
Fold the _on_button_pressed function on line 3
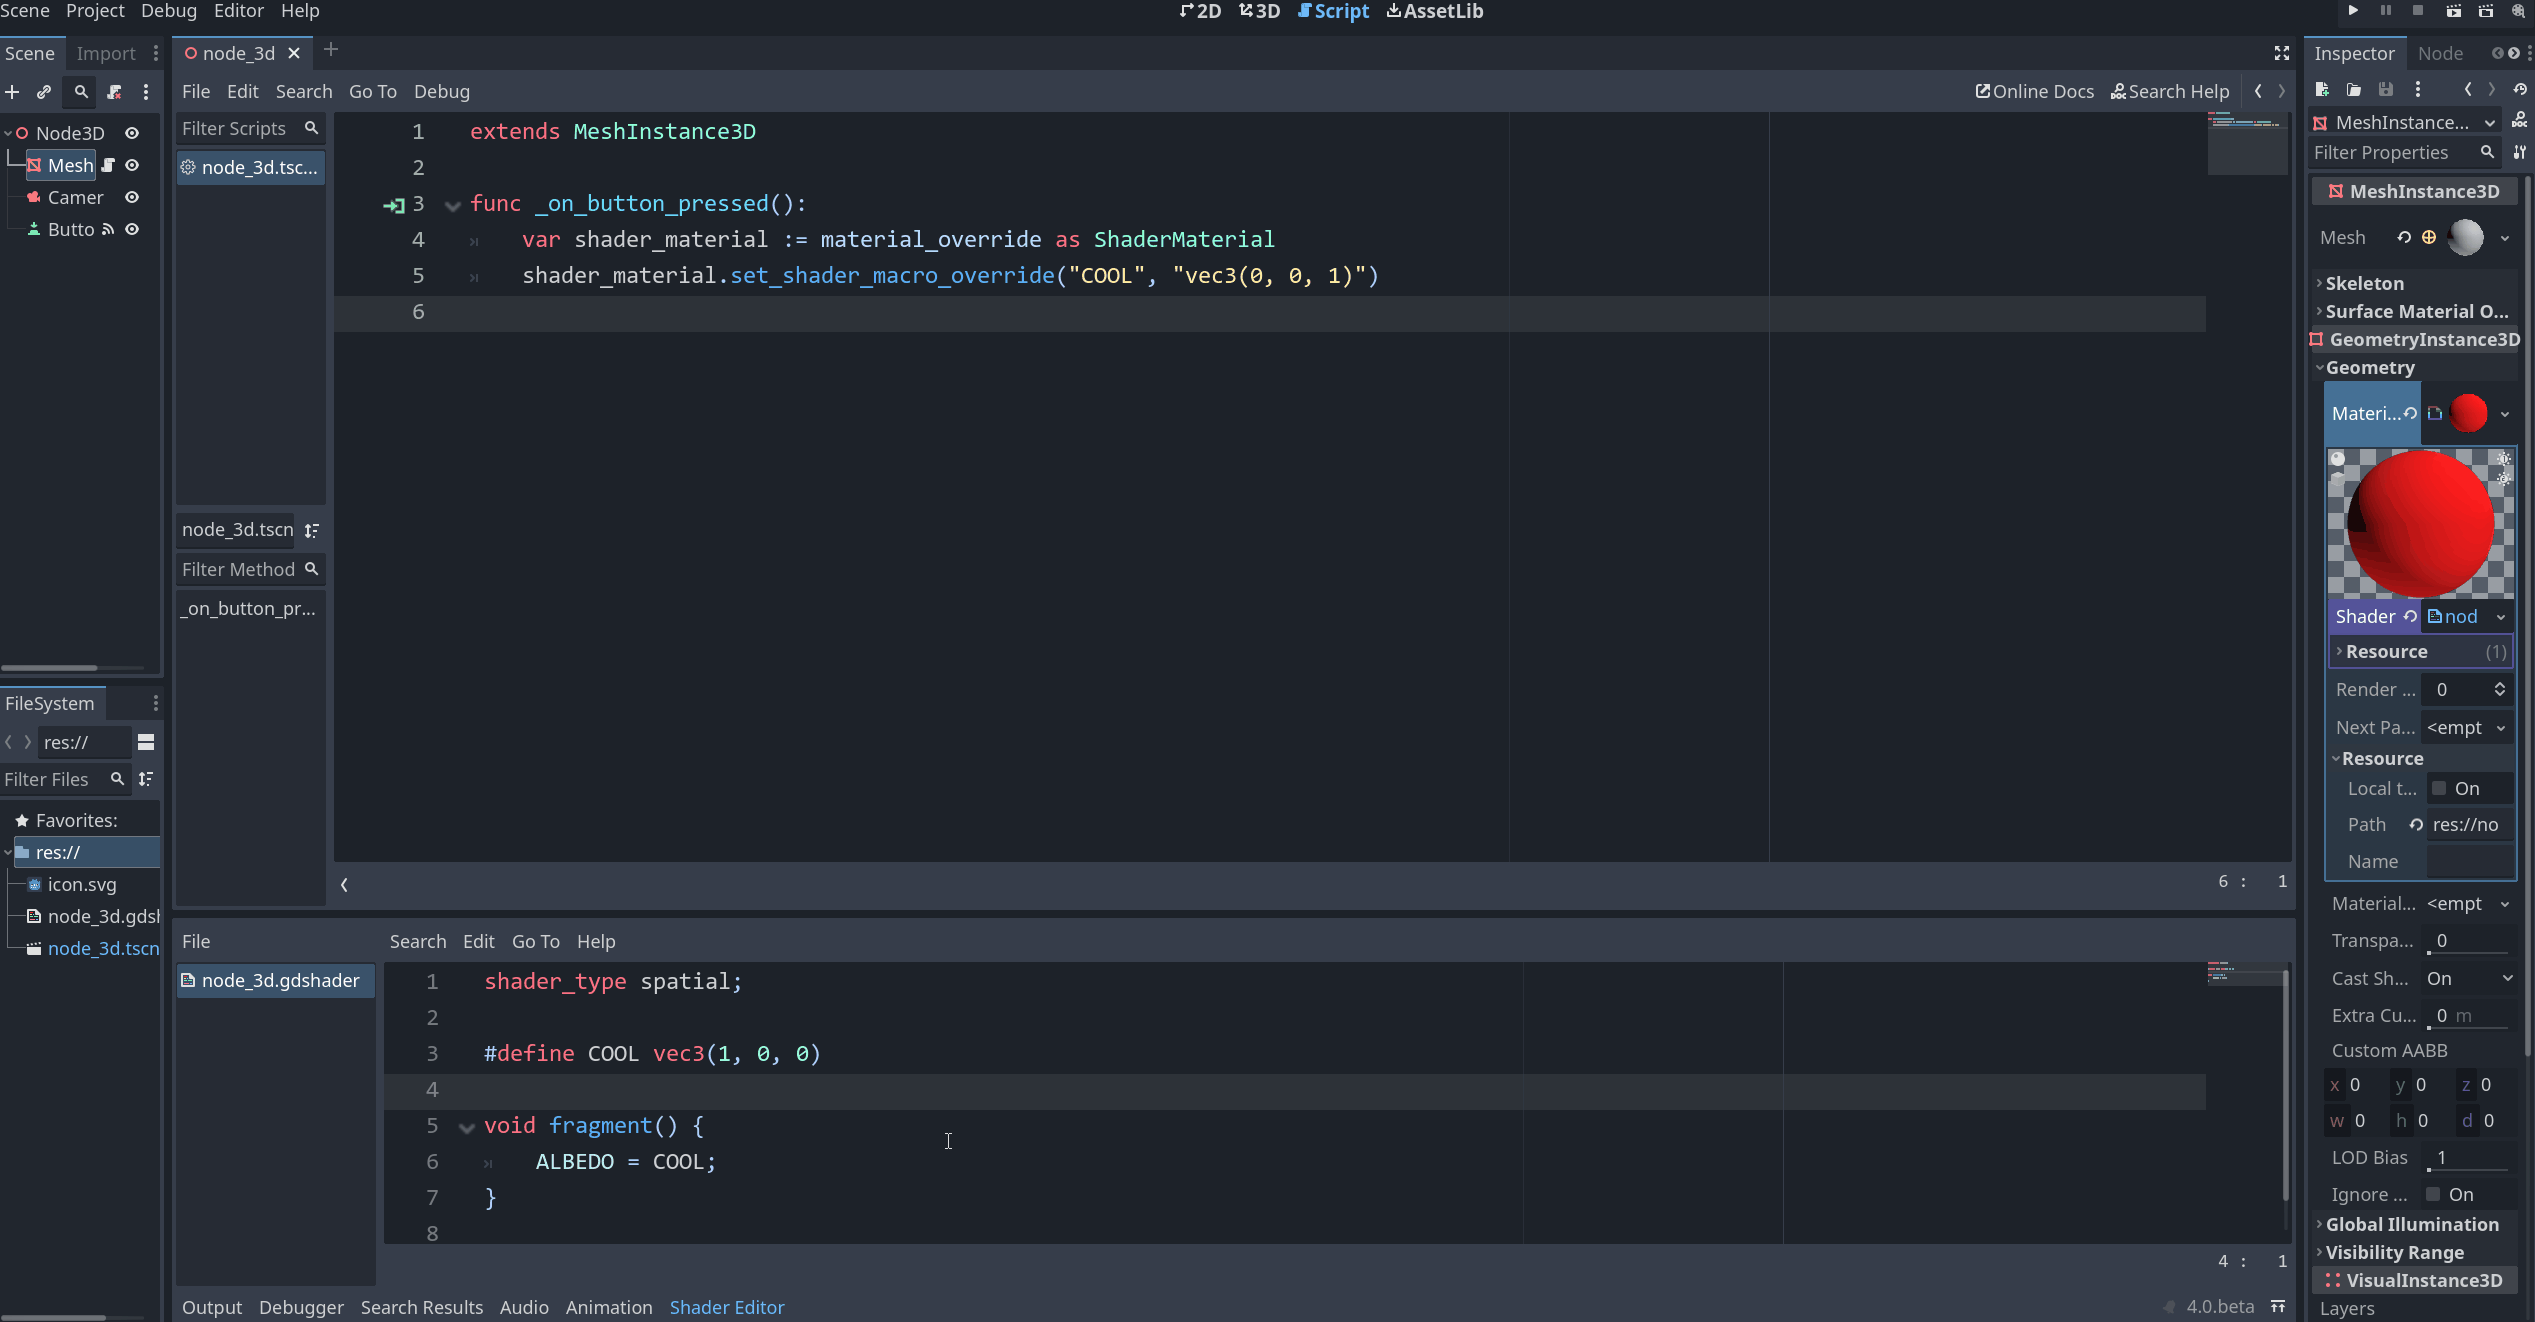pyautogui.click(x=453, y=205)
